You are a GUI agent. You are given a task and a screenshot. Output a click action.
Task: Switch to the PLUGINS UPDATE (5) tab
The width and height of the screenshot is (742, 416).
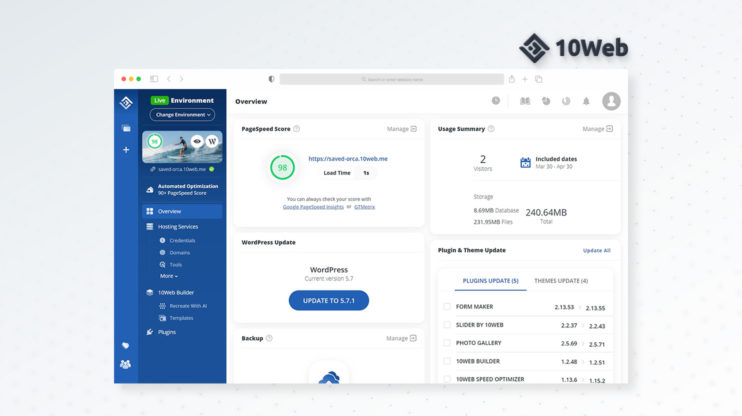point(490,281)
